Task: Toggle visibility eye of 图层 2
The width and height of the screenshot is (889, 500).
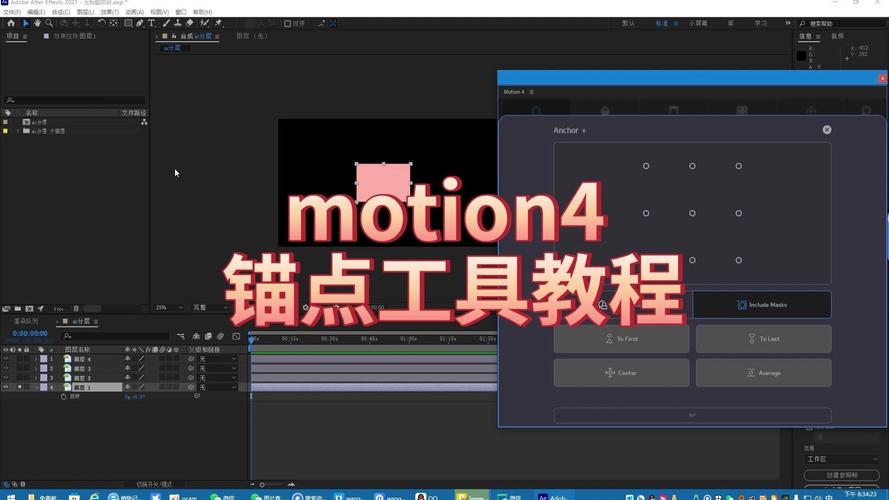Action: point(6,378)
